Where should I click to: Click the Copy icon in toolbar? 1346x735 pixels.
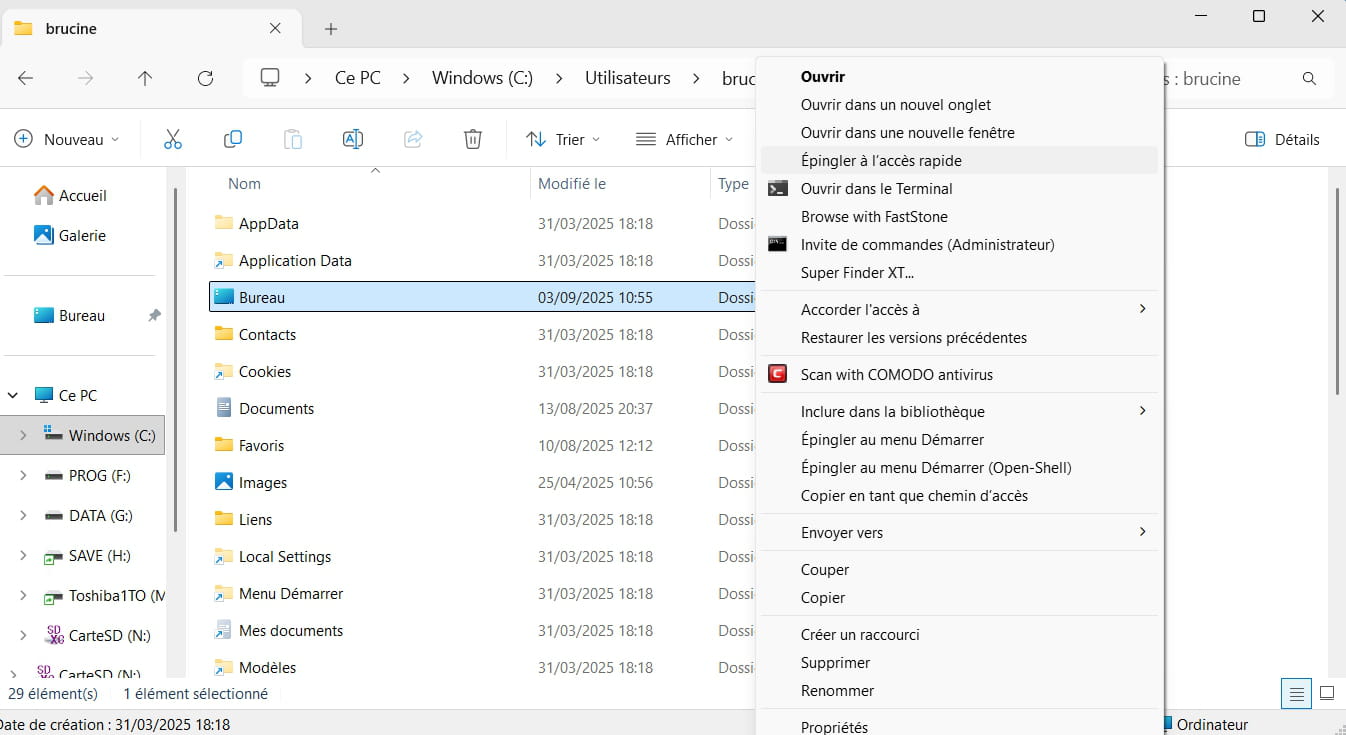click(233, 139)
